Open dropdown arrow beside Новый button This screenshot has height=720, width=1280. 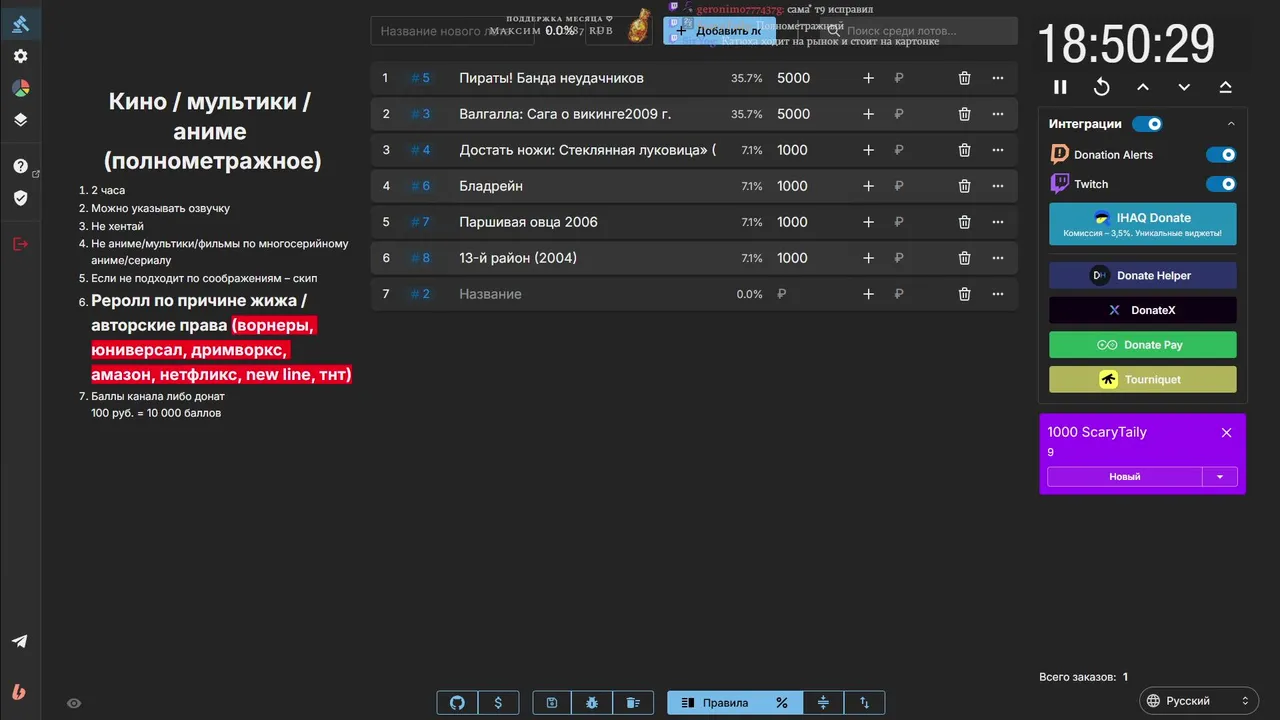click(1220, 477)
